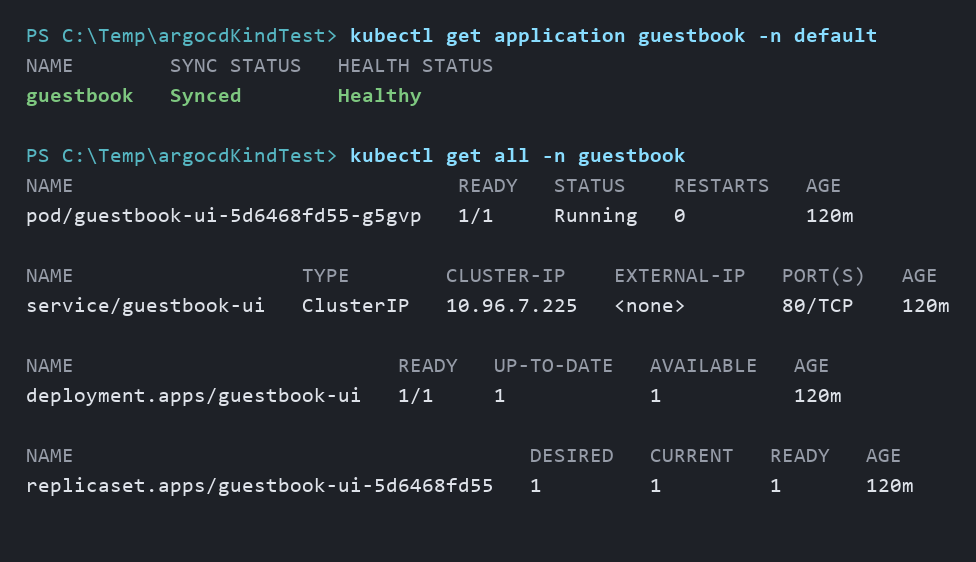The height and width of the screenshot is (562, 976).
Task: Click the 'CLUSTER-IP' column header
Action: [x=505, y=276]
